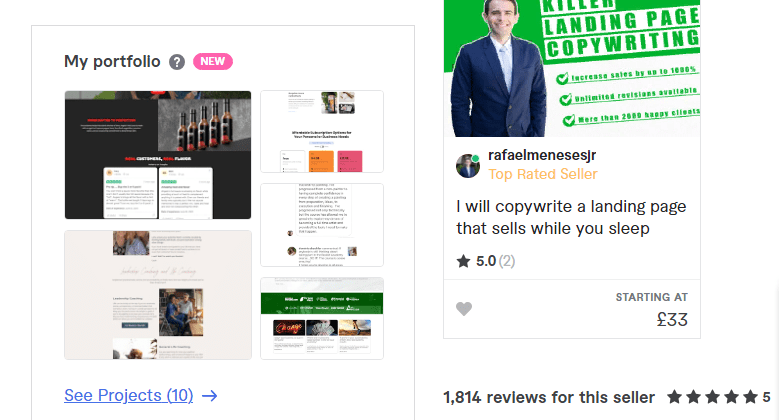
Task: Click the fifth seller review star
Action: pos(750,397)
